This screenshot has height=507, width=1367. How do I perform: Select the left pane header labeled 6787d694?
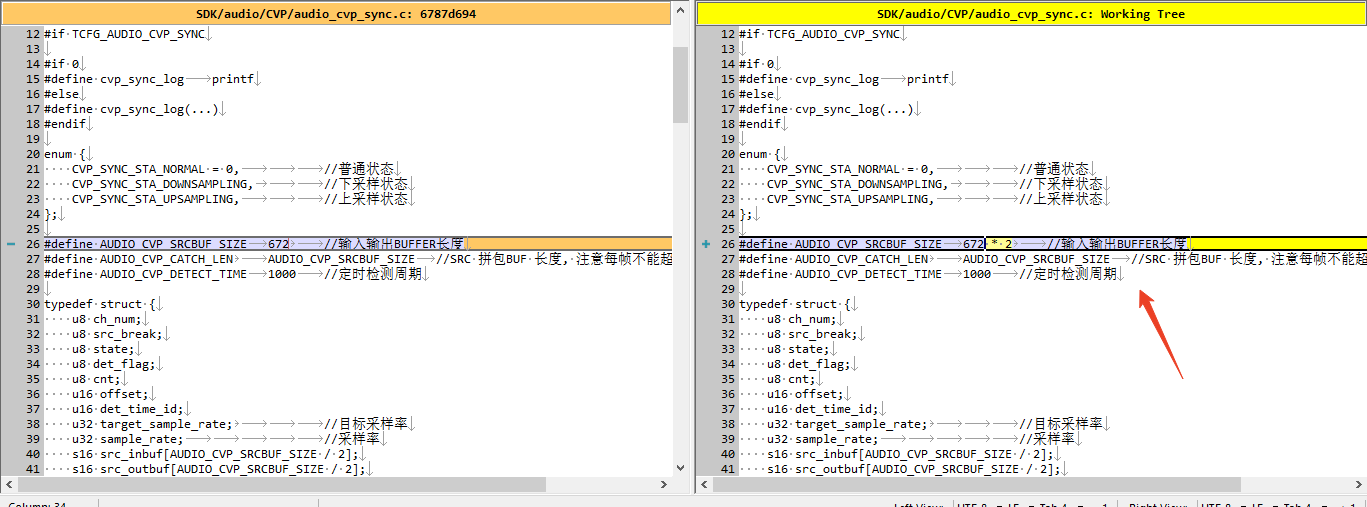coord(335,14)
